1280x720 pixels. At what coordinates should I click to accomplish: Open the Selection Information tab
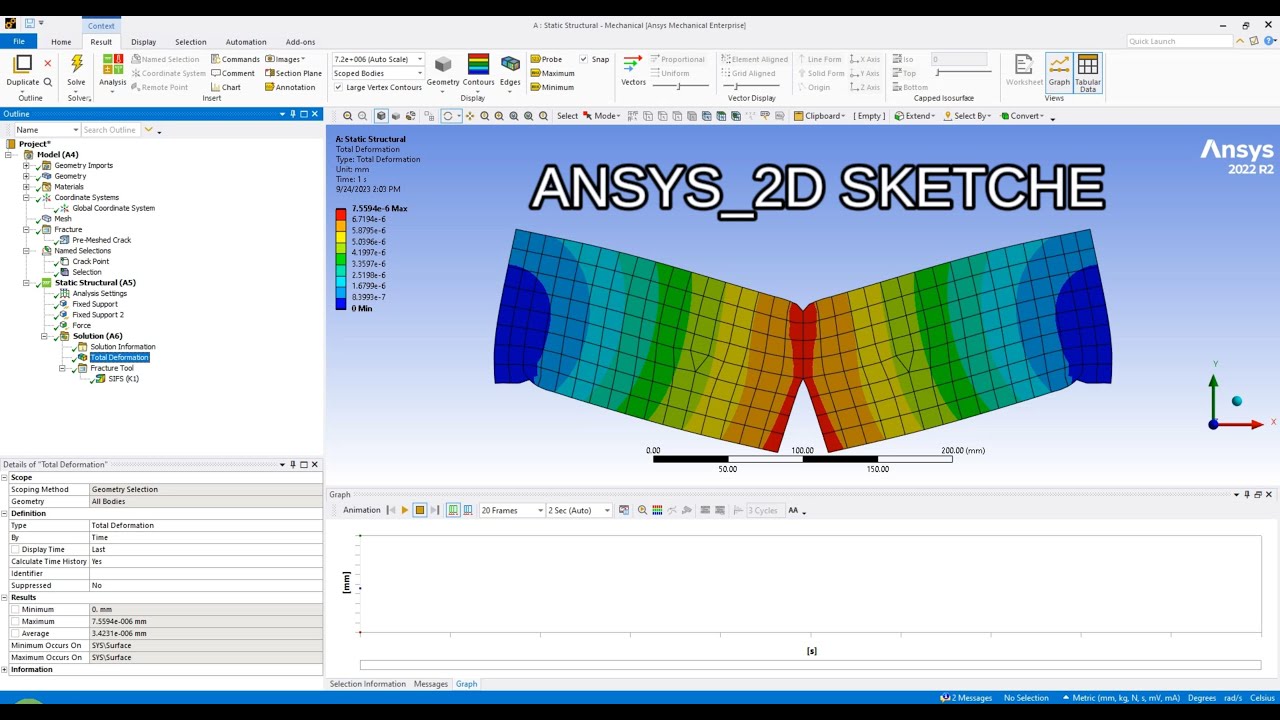tap(368, 684)
